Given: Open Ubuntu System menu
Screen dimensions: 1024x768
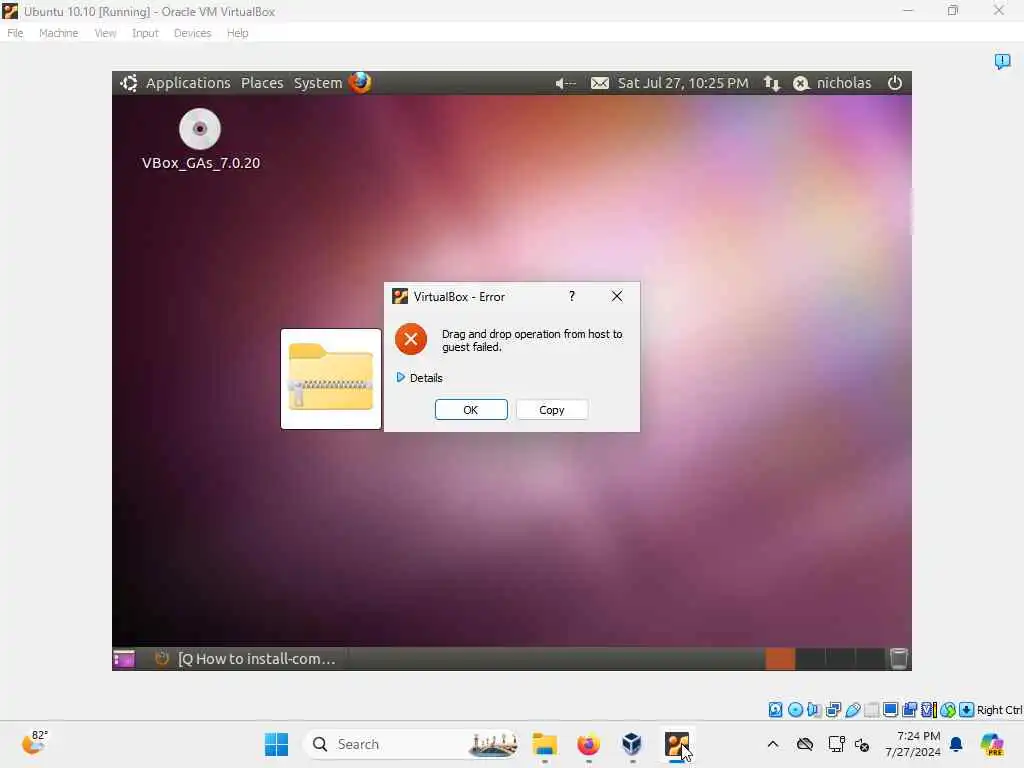Looking at the screenshot, I should point(318,83).
